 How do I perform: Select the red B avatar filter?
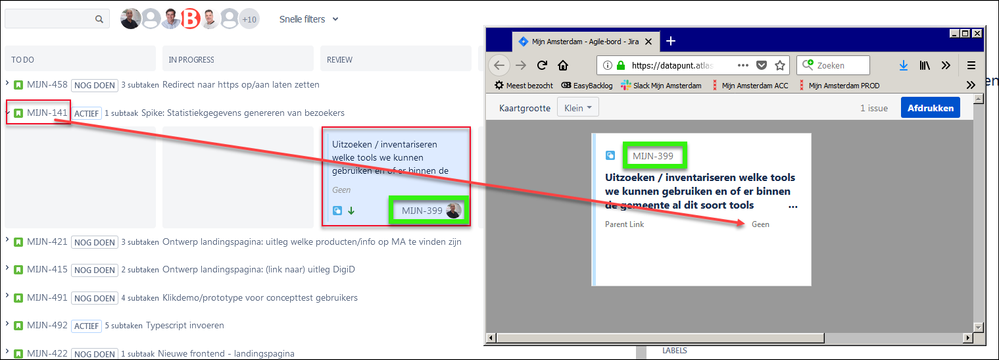190,19
